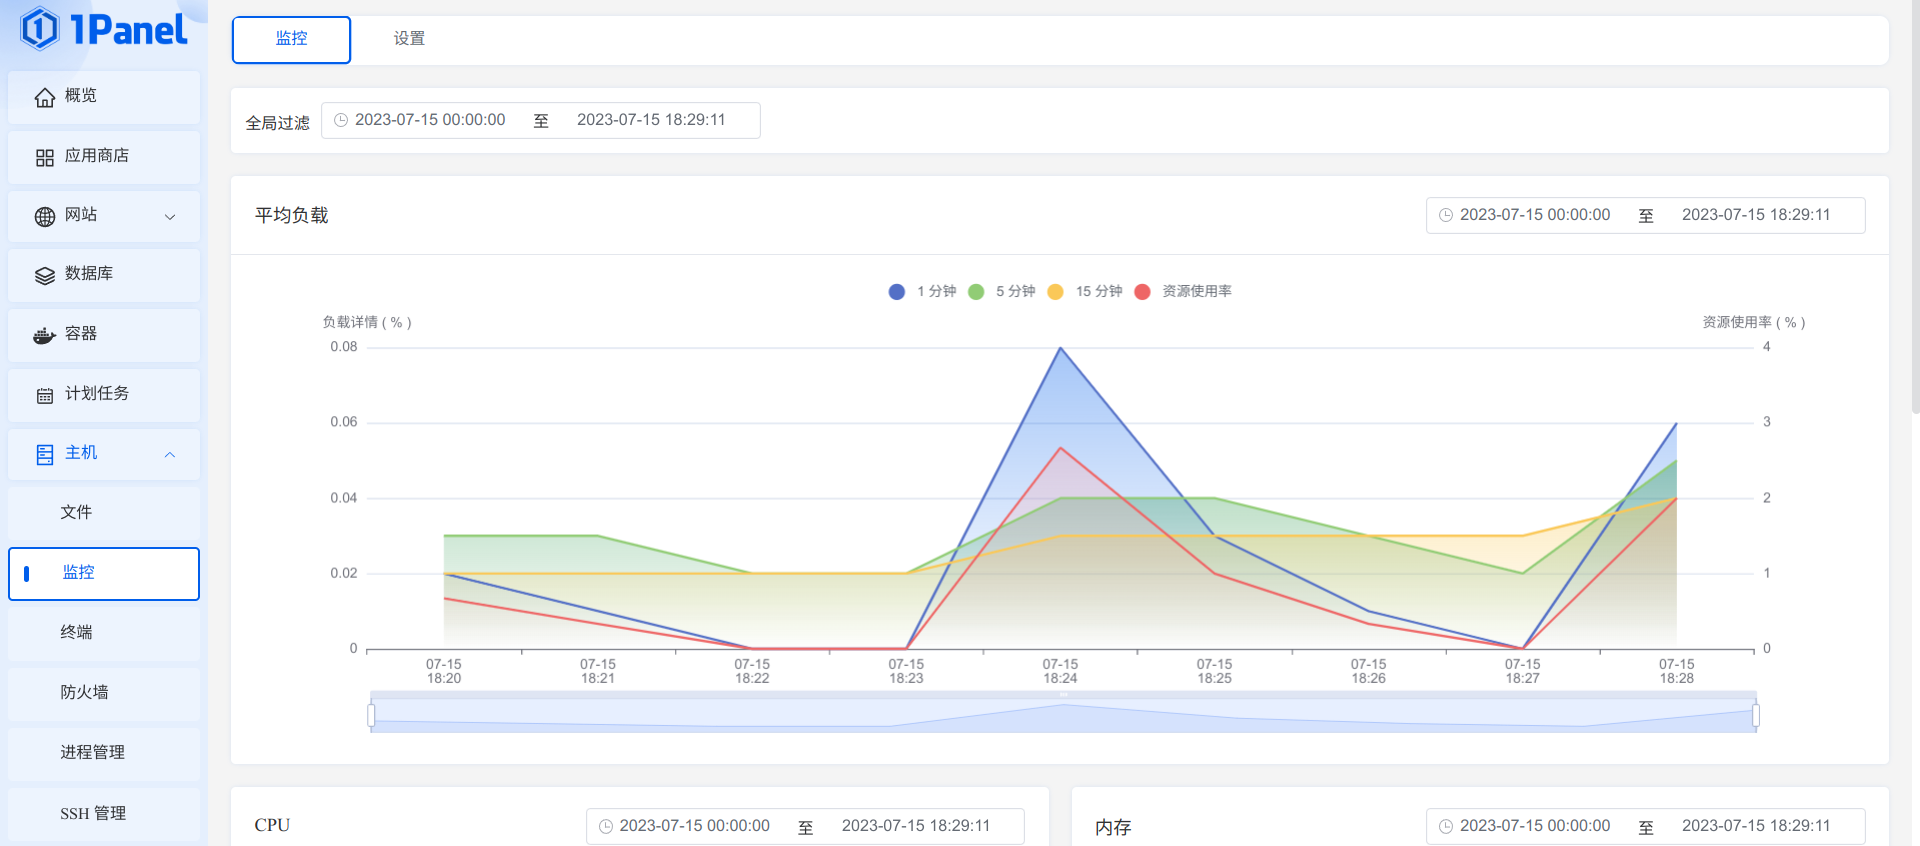This screenshot has height=846, width=1920.
Task: Click the page vertical scrollbar
Action: [x=1915, y=205]
